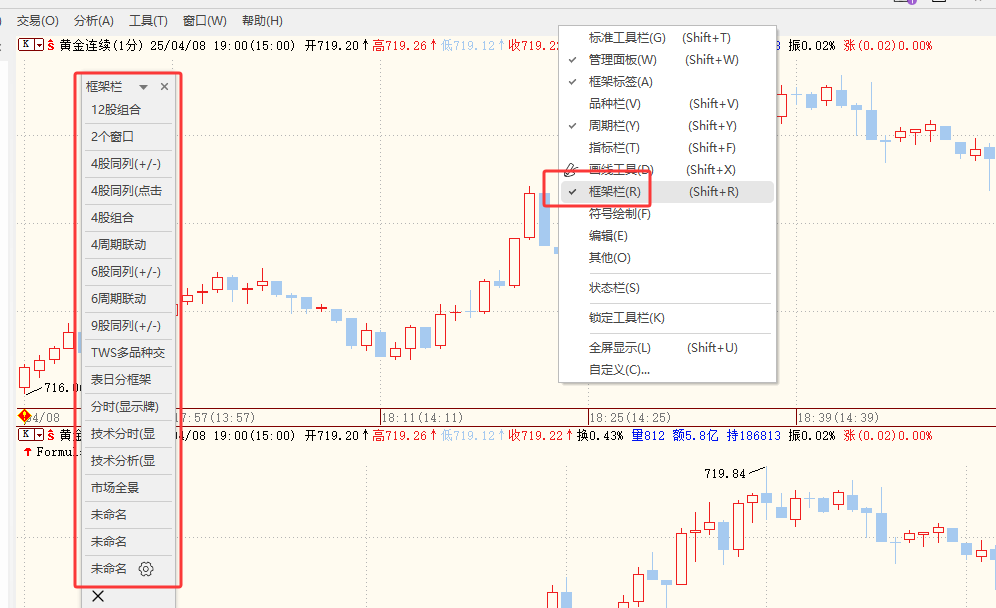Enable 品种栏(V) toolbar option
This screenshot has height=608, width=996.
[667, 104]
